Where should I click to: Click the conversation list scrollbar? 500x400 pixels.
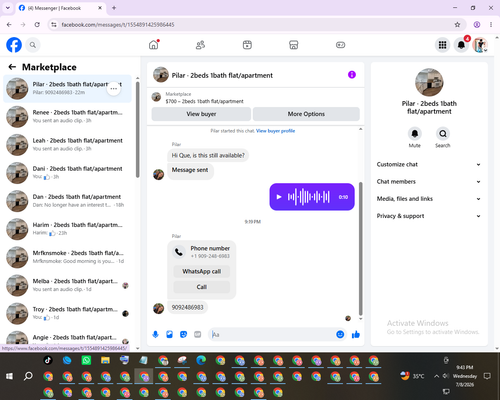(137, 130)
